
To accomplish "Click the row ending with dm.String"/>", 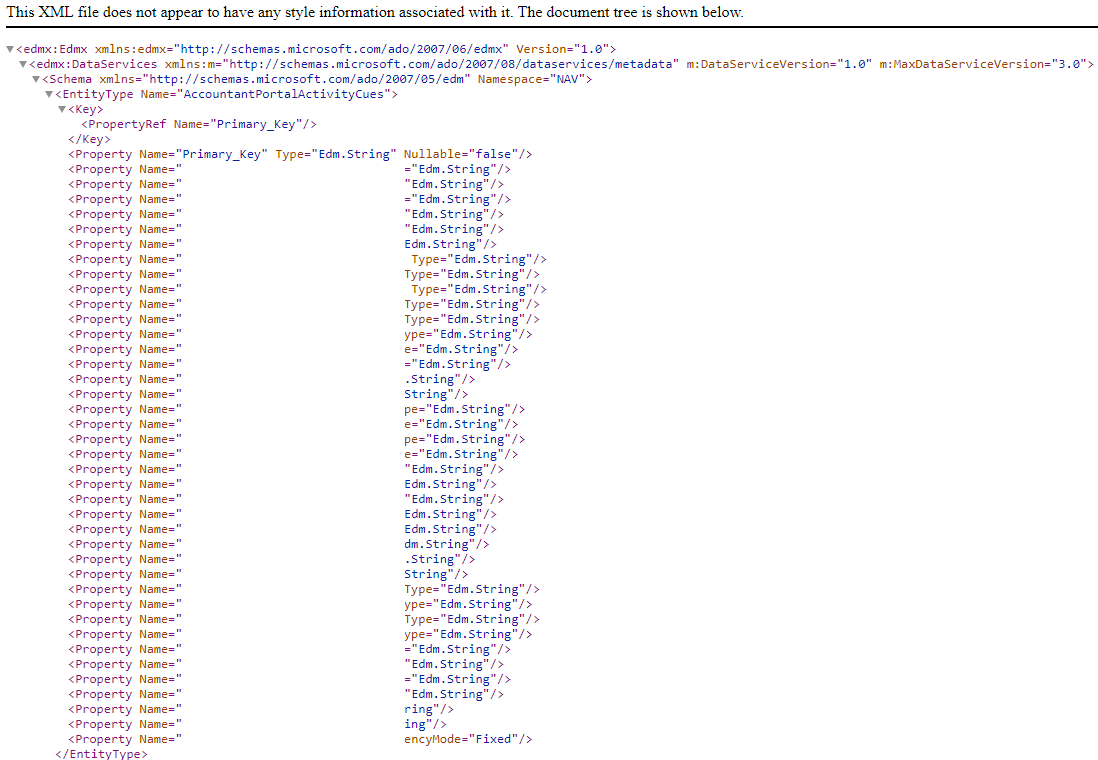I will click(x=279, y=544).
